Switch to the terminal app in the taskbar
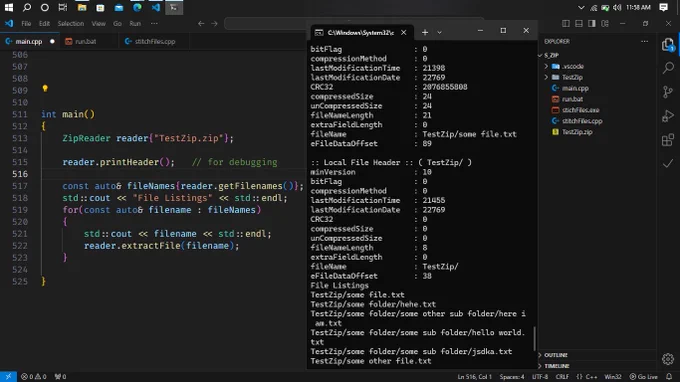The height and width of the screenshot is (382, 680). [x=174, y=7]
